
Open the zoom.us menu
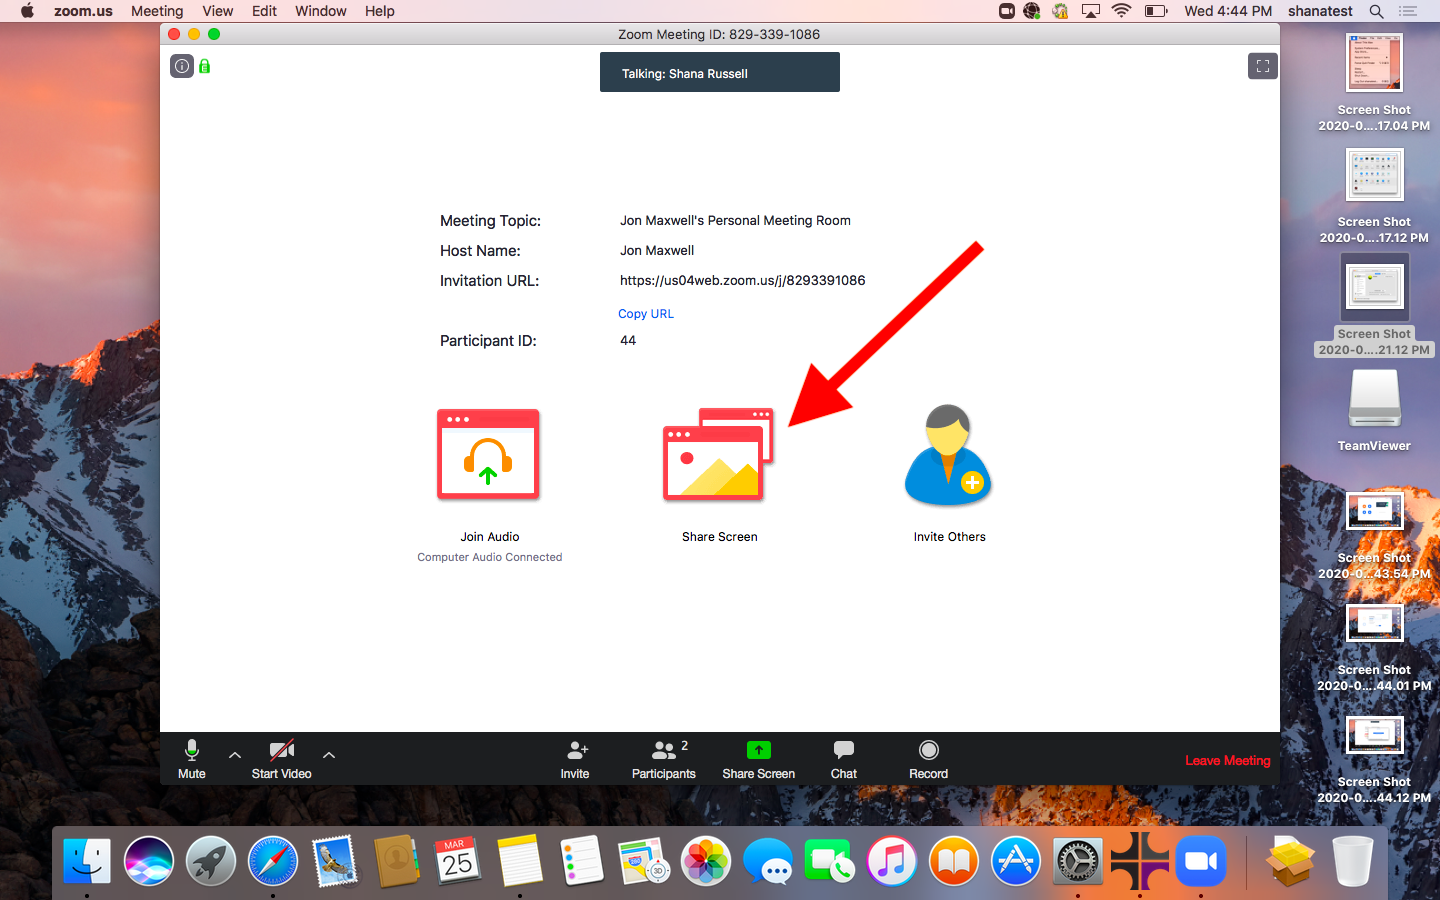83,11
